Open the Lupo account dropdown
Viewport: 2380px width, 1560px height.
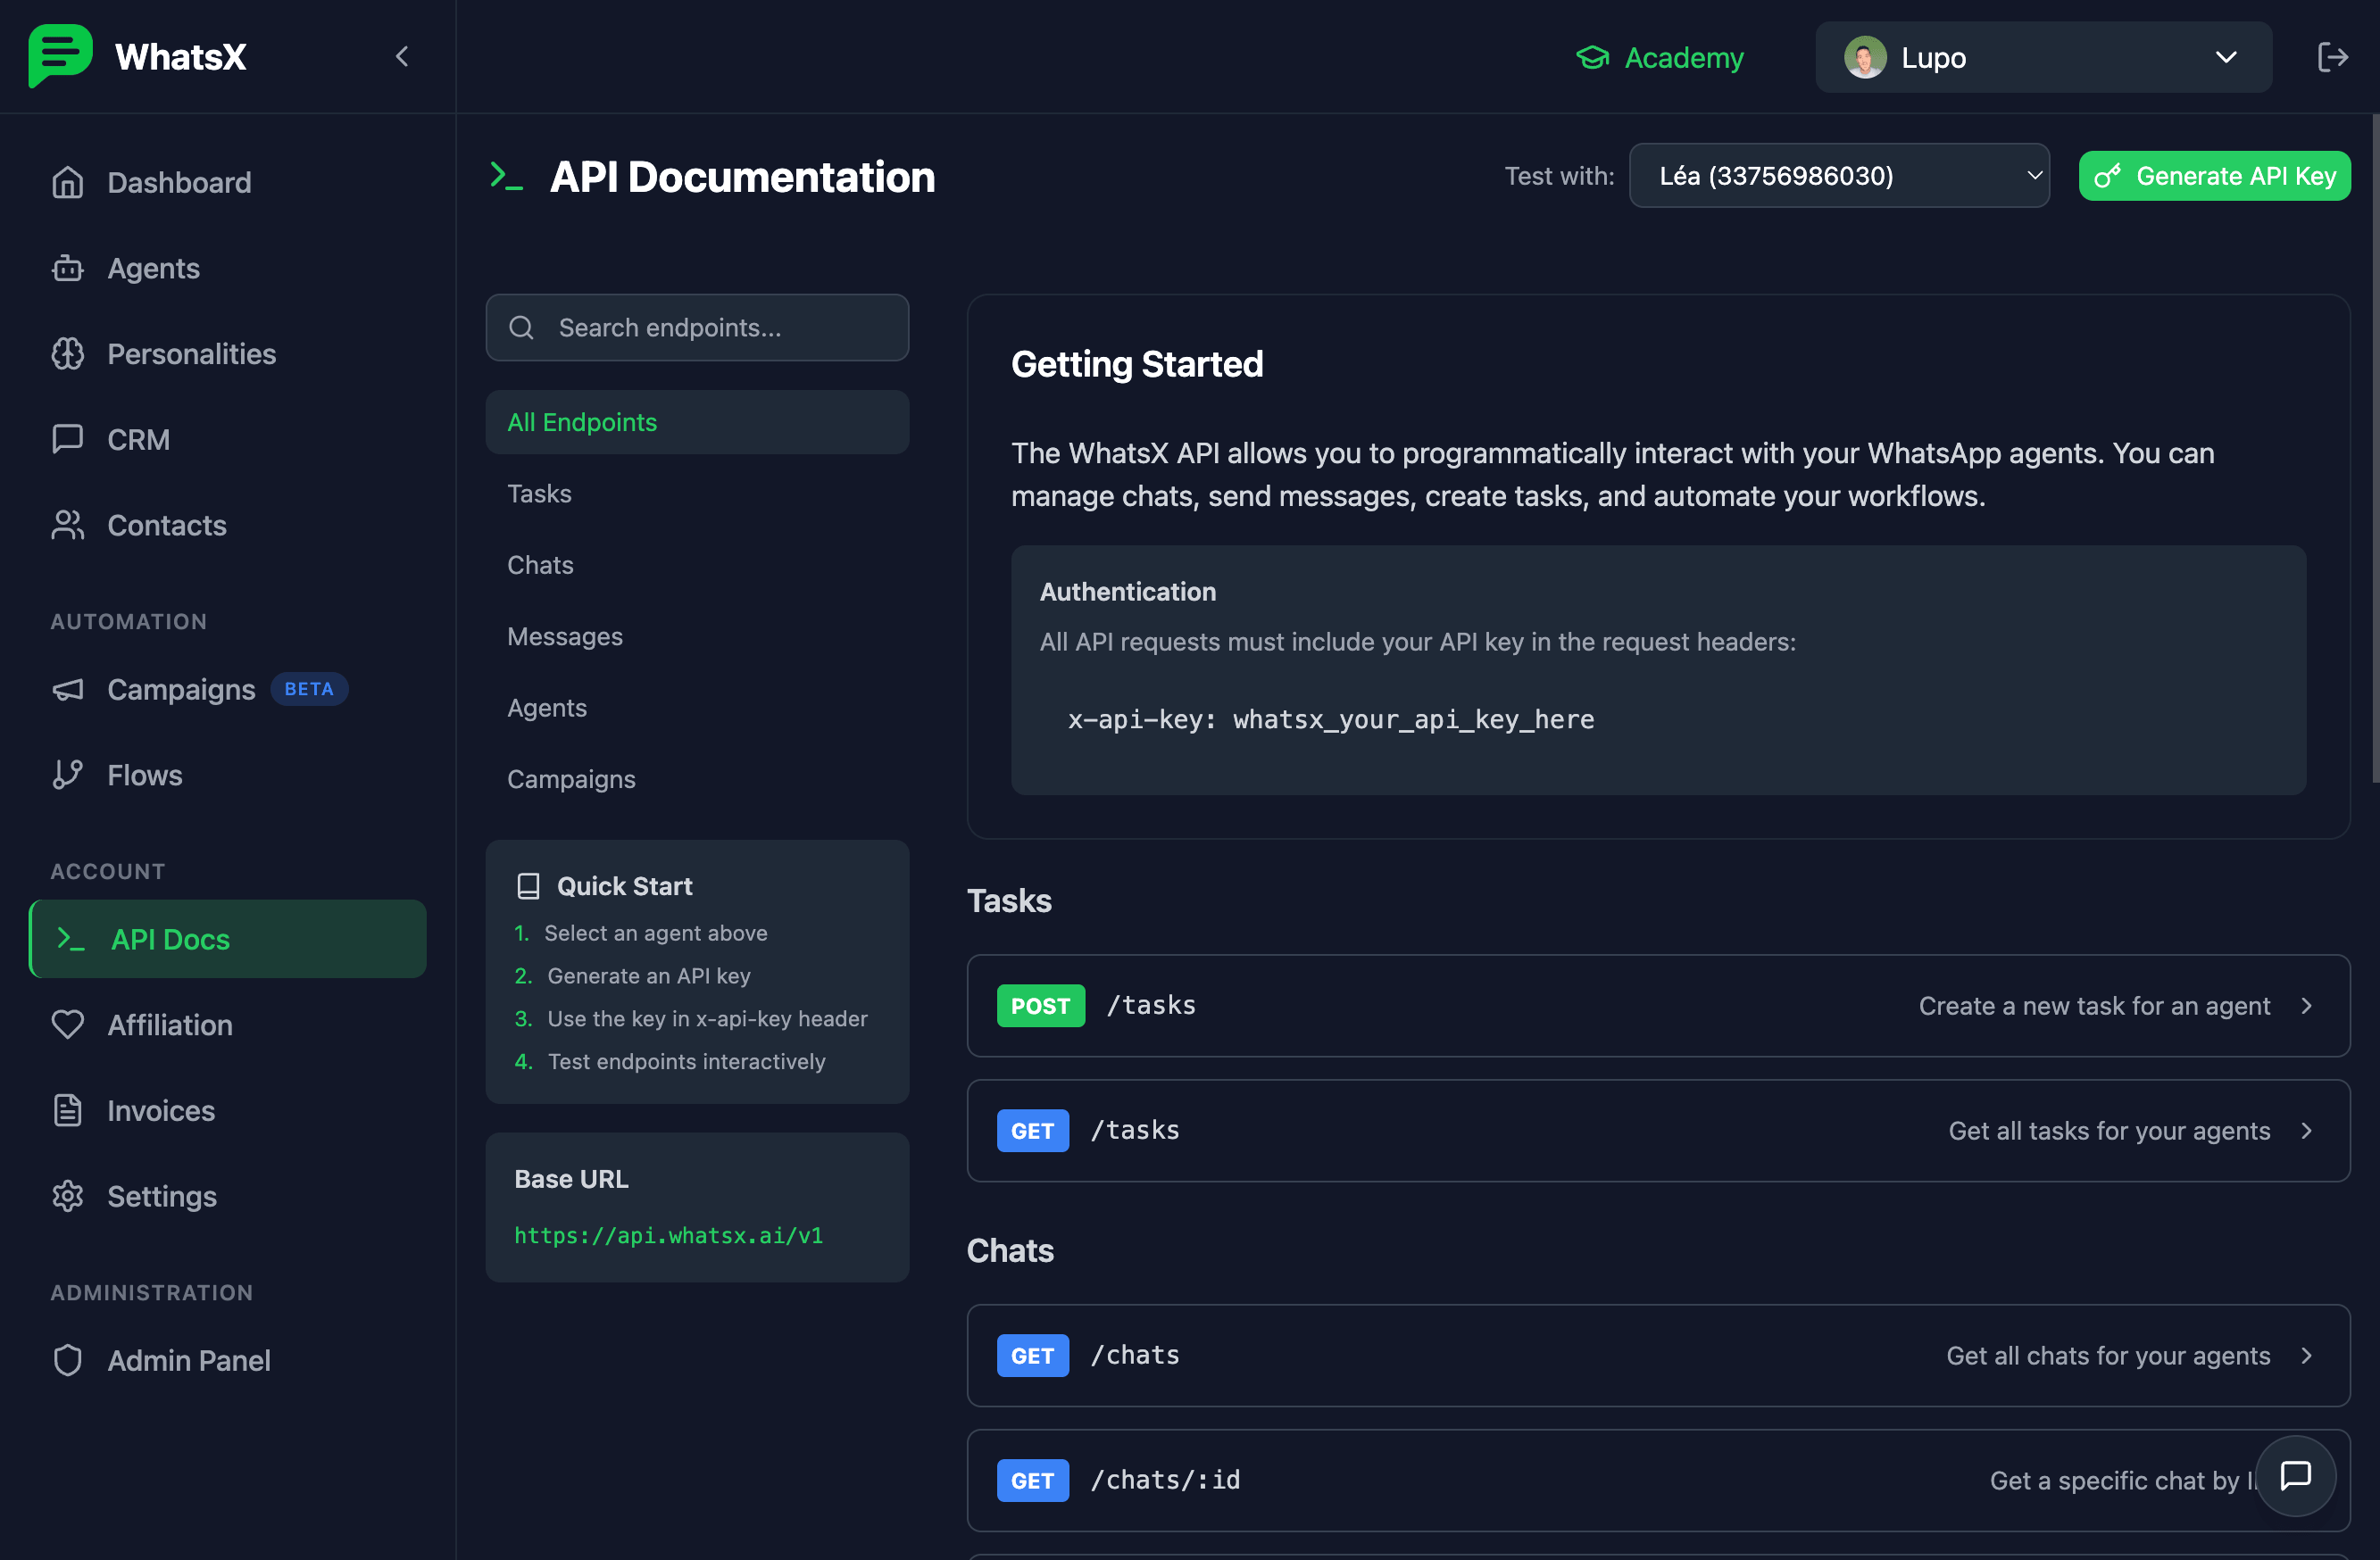coord(2043,57)
